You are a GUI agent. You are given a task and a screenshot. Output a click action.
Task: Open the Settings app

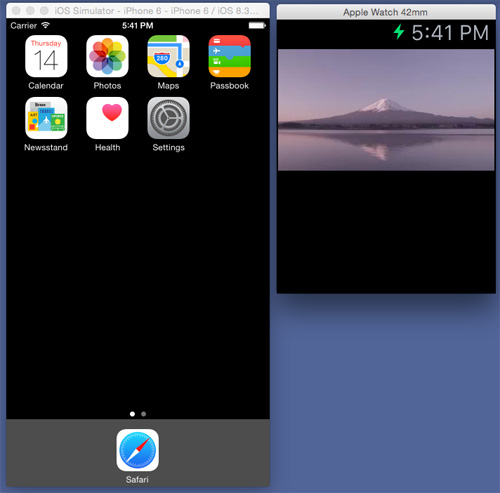pos(168,118)
